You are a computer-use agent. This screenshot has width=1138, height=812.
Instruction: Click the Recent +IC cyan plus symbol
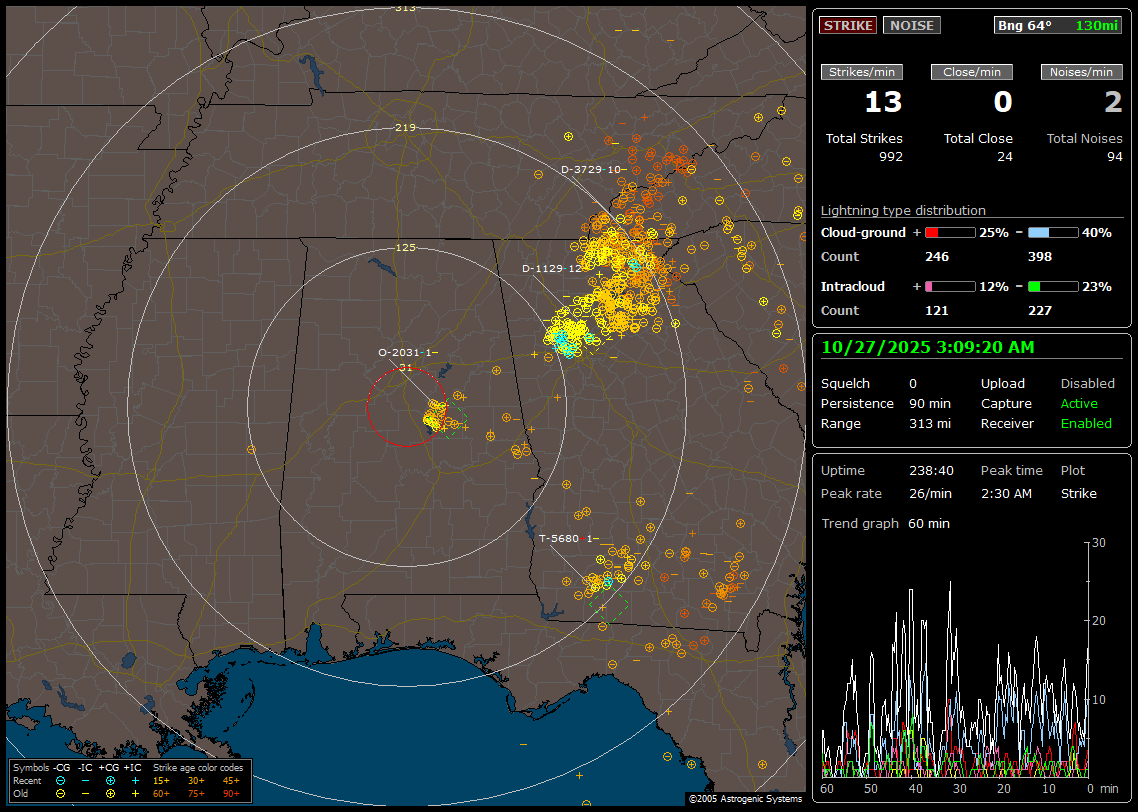tap(135, 780)
